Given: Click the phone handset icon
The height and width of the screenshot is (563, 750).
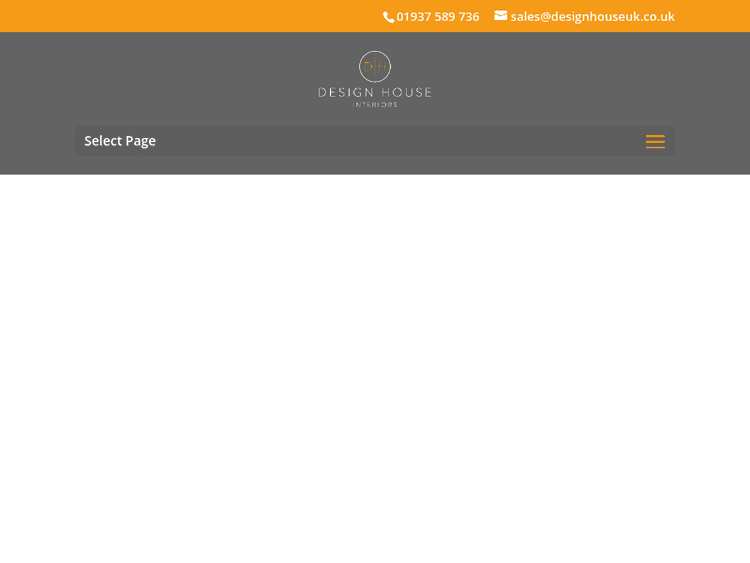Looking at the screenshot, I should click(x=389, y=17).
